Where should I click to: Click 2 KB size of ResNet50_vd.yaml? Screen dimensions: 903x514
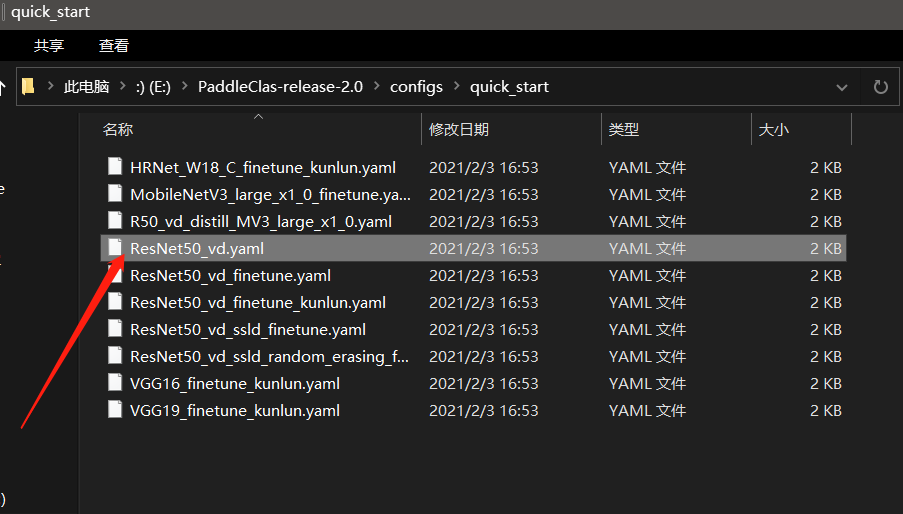(x=826, y=249)
